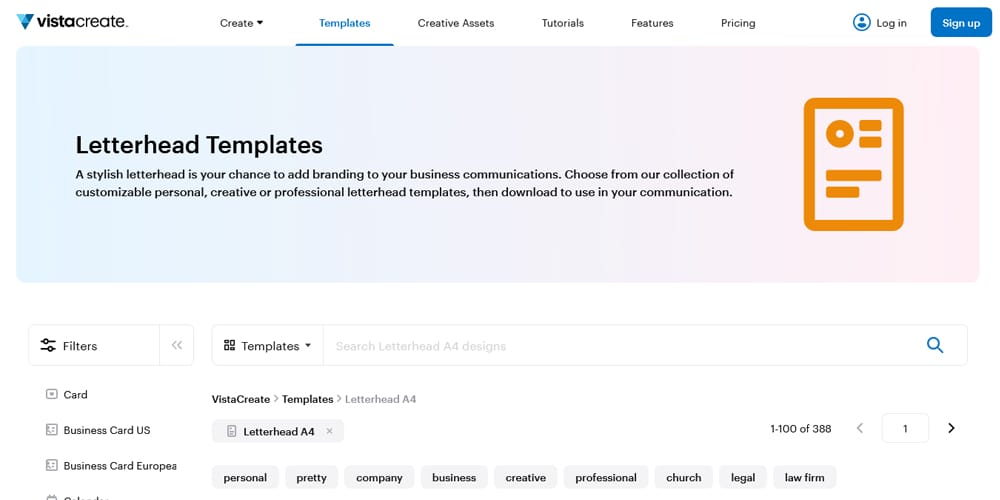Click the Sign up button
Image resolution: width=1000 pixels, height=500 pixels.
tap(961, 23)
